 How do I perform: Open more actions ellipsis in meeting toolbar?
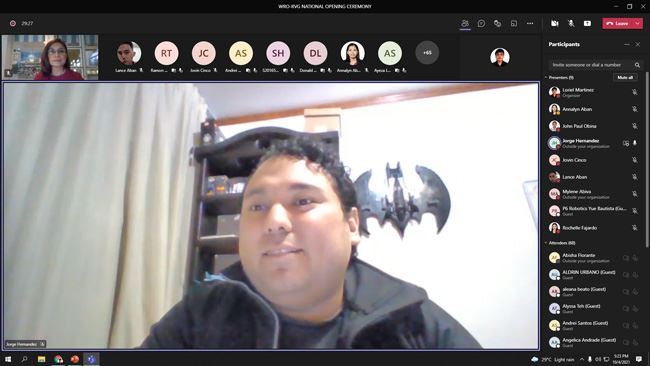tap(530, 24)
